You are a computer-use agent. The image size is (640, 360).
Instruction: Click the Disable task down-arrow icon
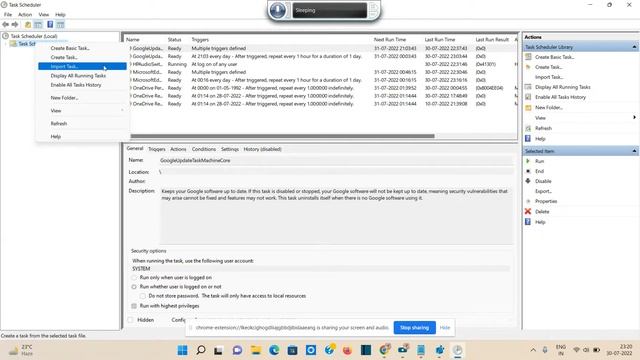point(528,181)
